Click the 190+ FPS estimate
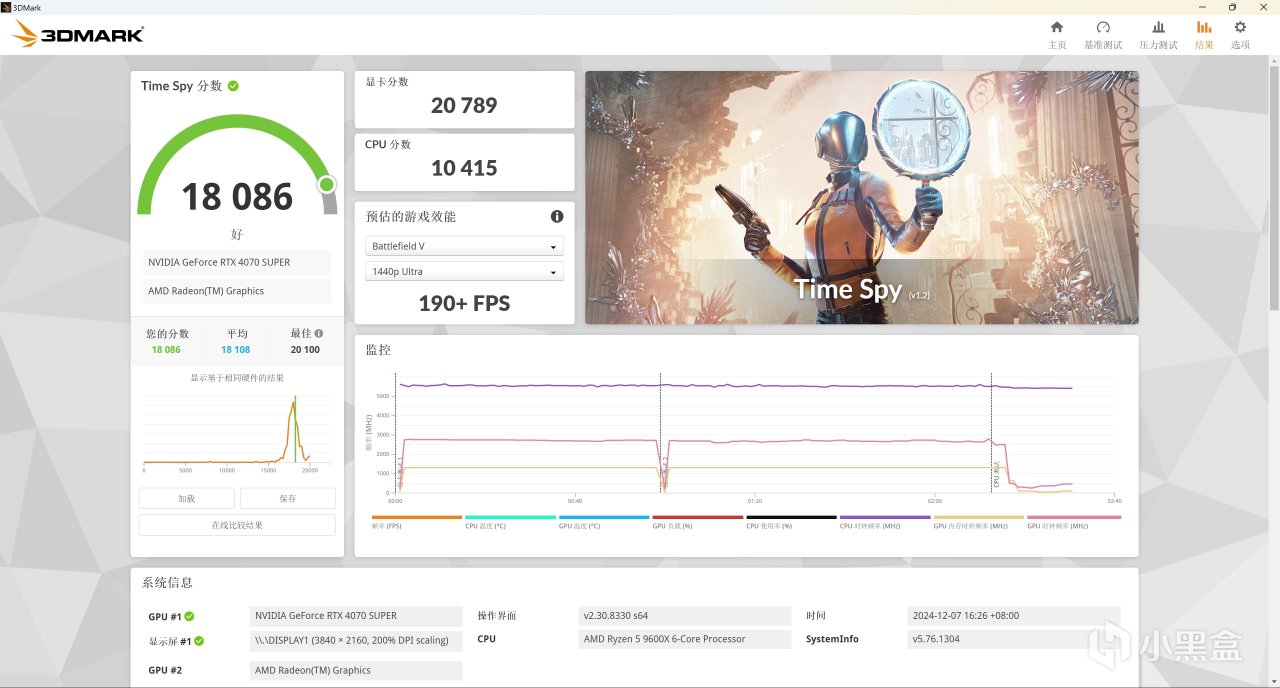Screen dimensions: 1280x688 coord(464,304)
